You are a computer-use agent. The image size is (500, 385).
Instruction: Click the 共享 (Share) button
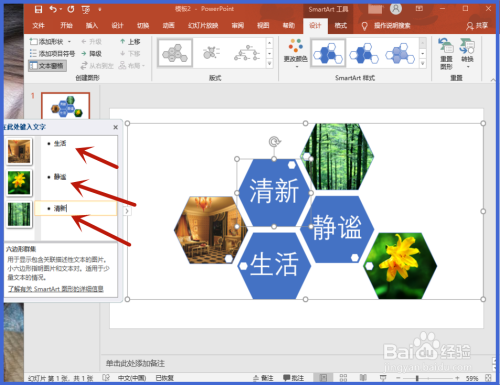tap(477, 26)
